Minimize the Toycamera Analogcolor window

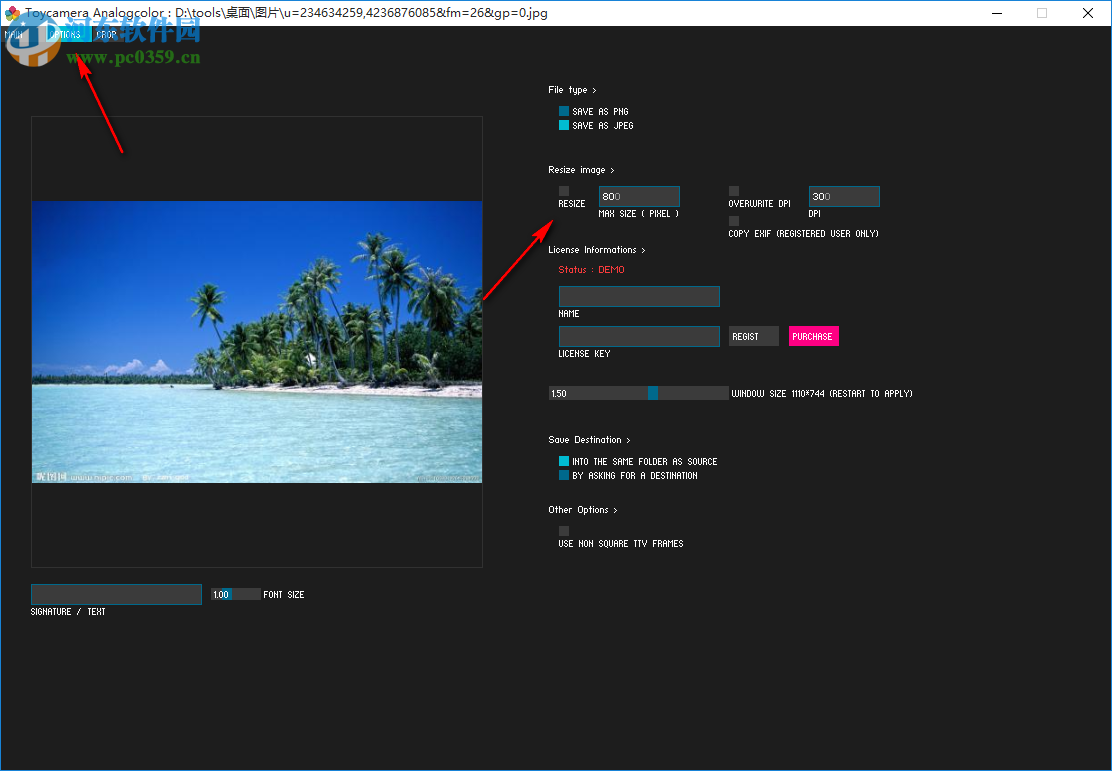point(997,13)
